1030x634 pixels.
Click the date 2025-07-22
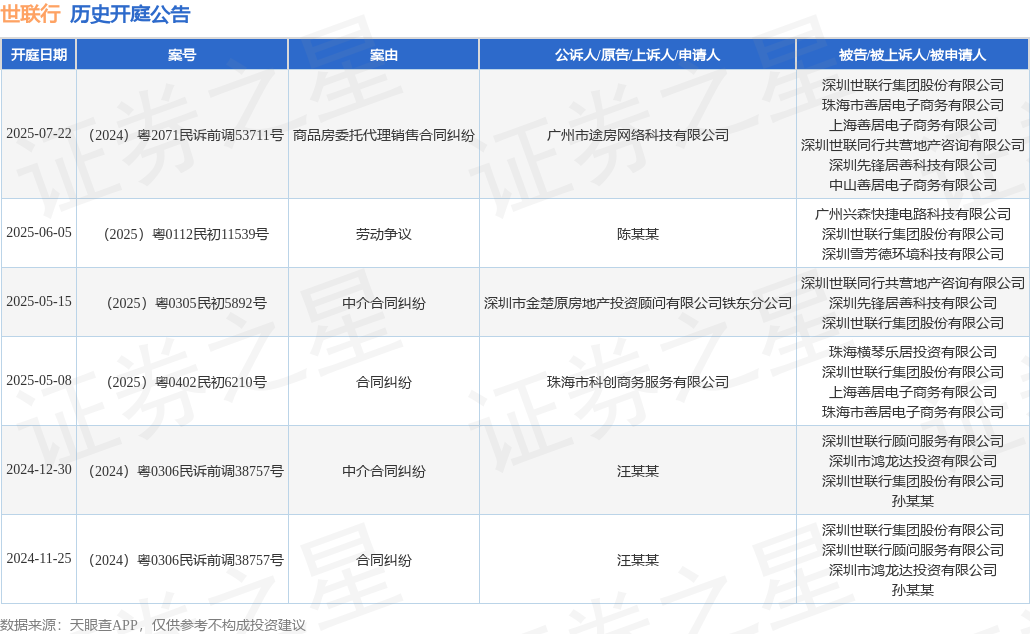click(x=39, y=133)
